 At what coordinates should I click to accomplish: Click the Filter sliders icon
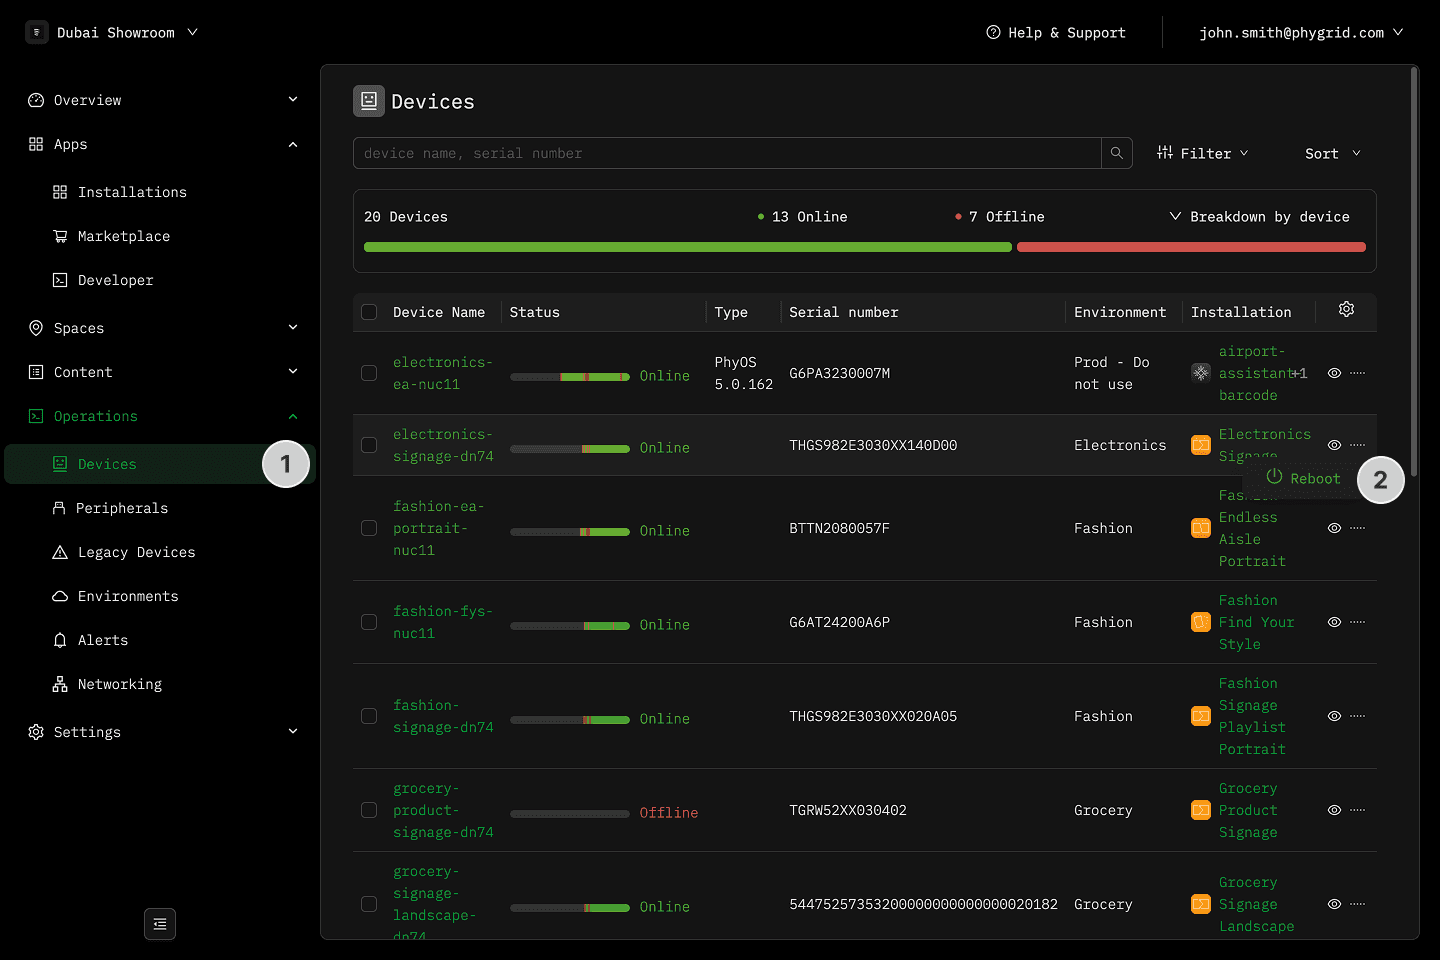click(x=1165, y=153)
